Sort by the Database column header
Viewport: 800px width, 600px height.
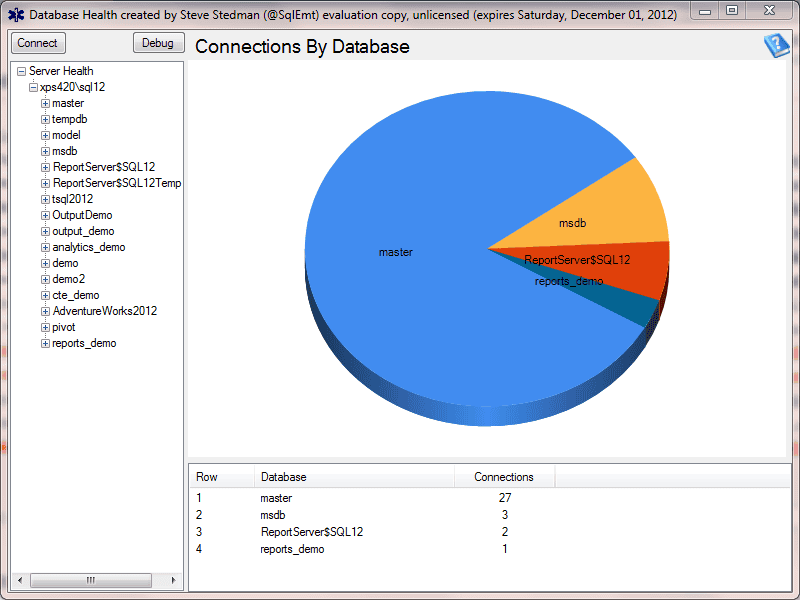[x=354, y=477]
